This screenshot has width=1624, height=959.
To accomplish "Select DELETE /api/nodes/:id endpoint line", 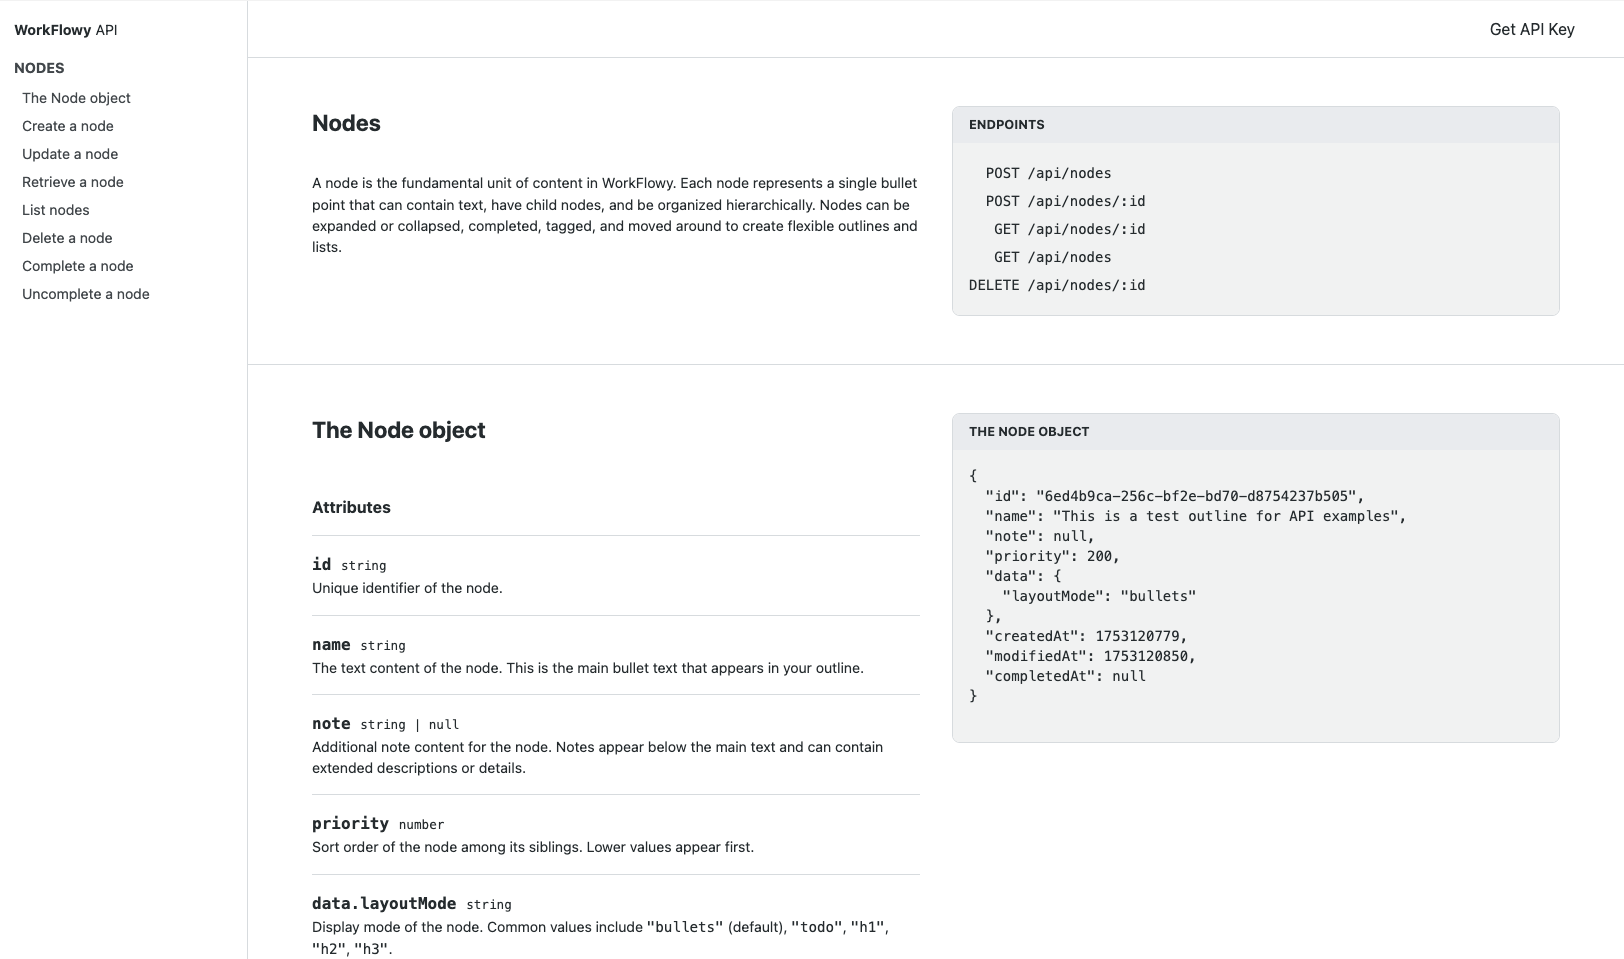I will (x=1057, y=285).
